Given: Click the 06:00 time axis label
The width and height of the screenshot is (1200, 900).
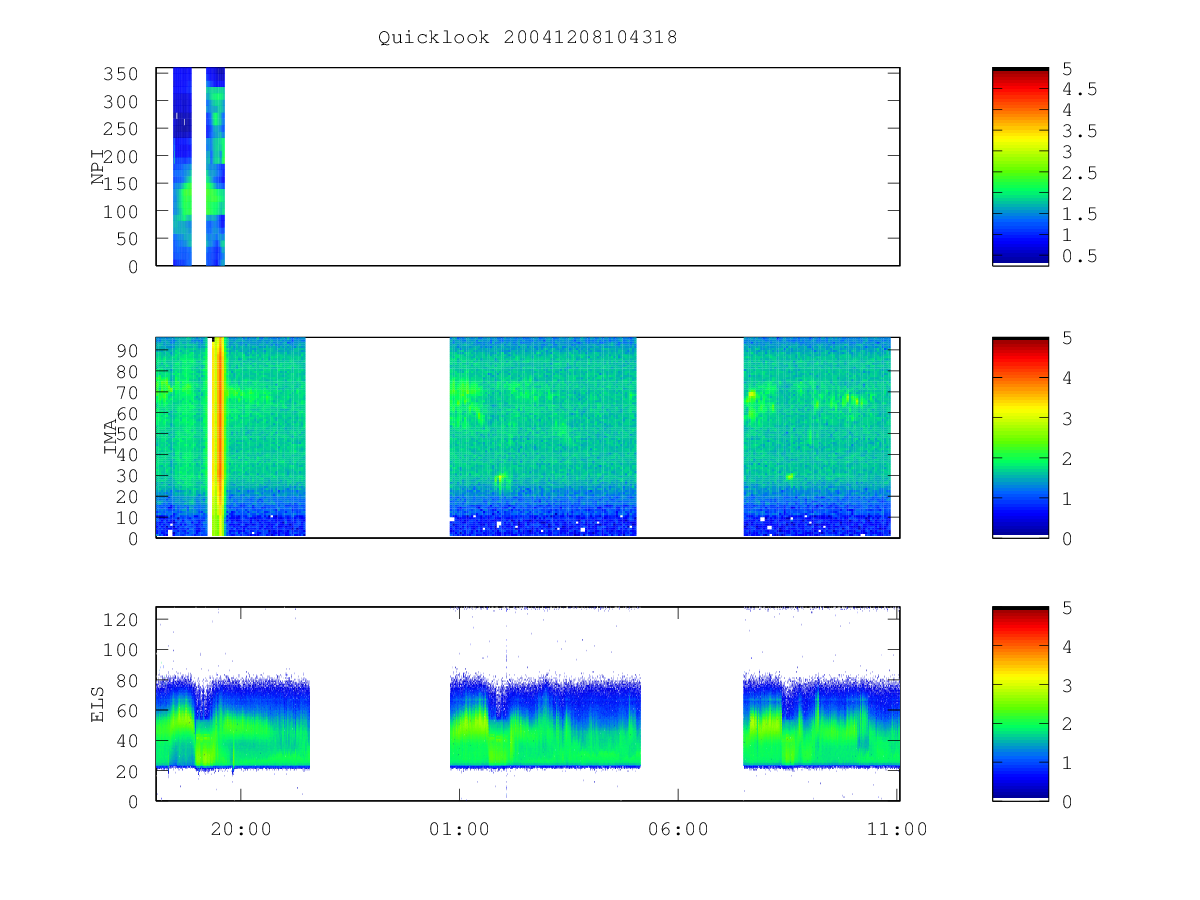Looking at the screenshot, I should pos(678,829).
